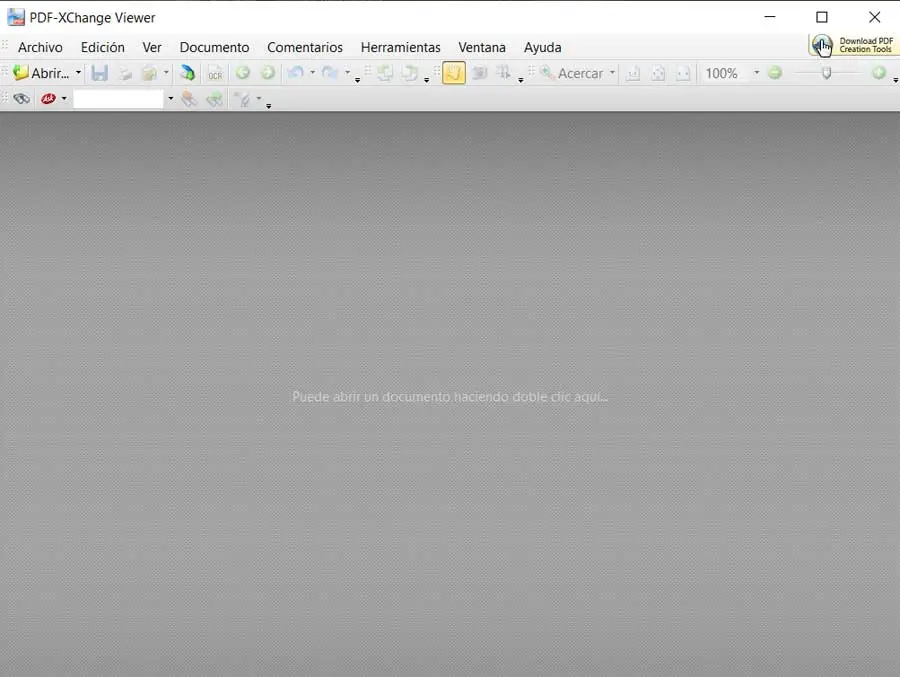
Task: Open the Ventana menu
Action: (482, 47)
